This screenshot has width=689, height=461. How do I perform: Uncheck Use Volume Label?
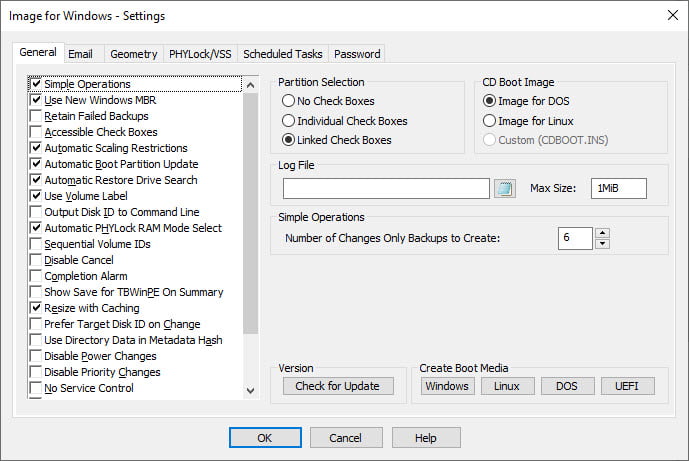36,196
